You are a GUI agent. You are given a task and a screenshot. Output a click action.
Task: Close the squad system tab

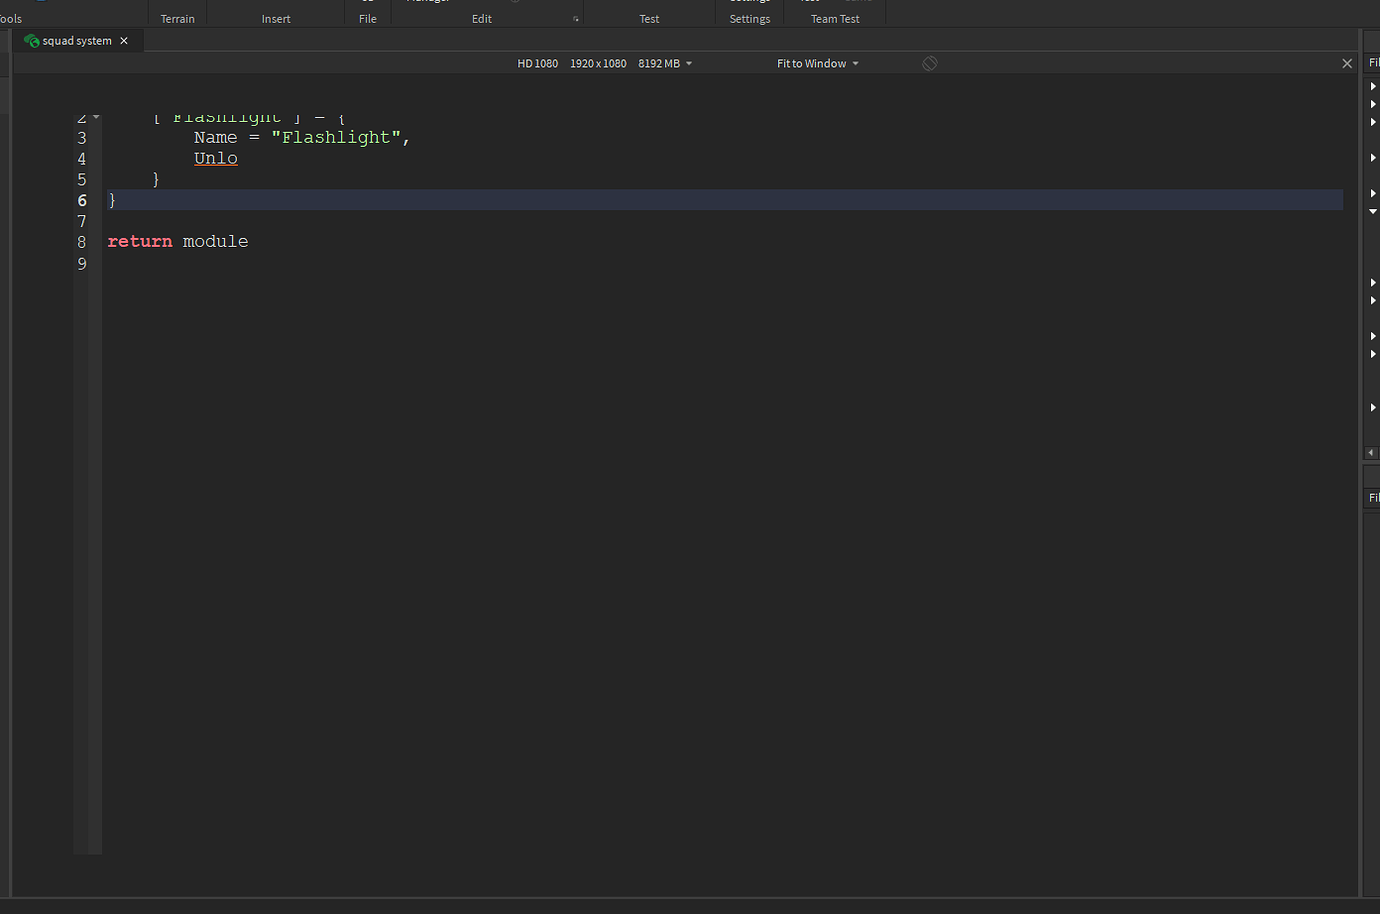click(124, 41)
